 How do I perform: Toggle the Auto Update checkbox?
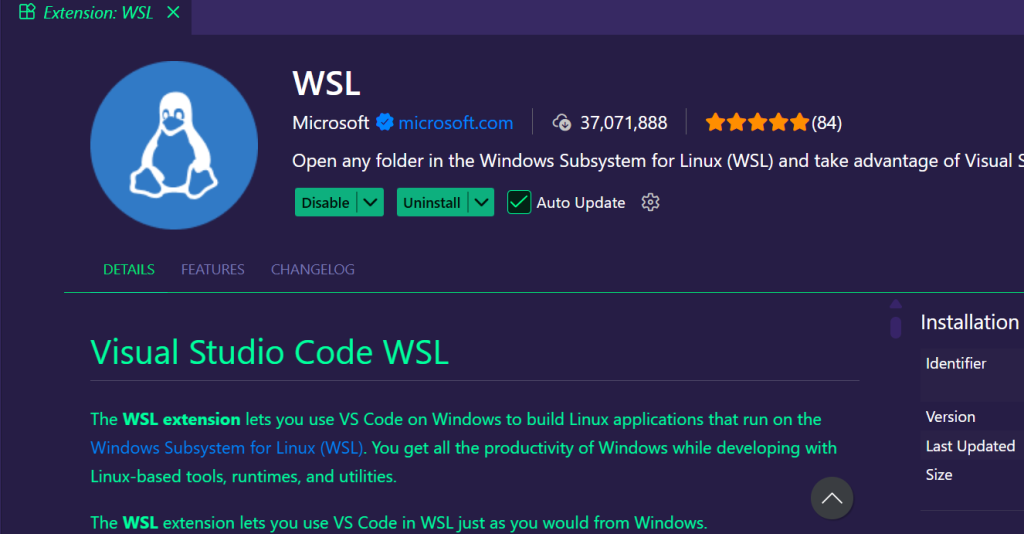(x=518, y=203)
